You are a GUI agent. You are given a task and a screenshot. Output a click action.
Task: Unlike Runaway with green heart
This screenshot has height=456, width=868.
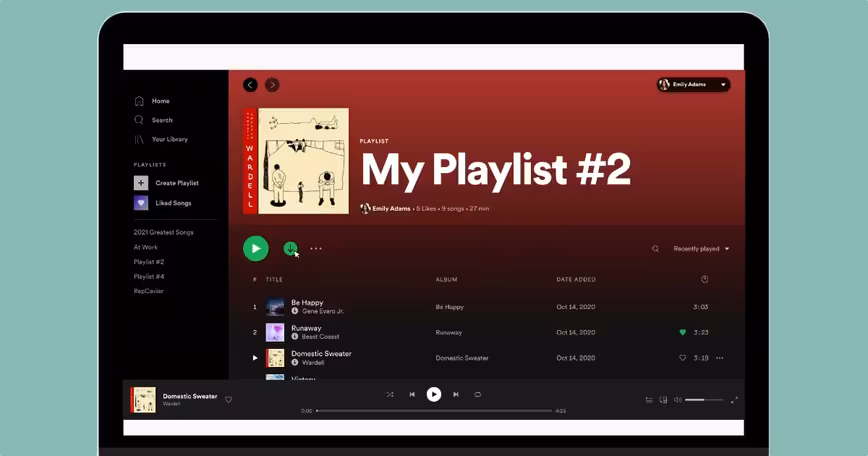pos(683,333)
